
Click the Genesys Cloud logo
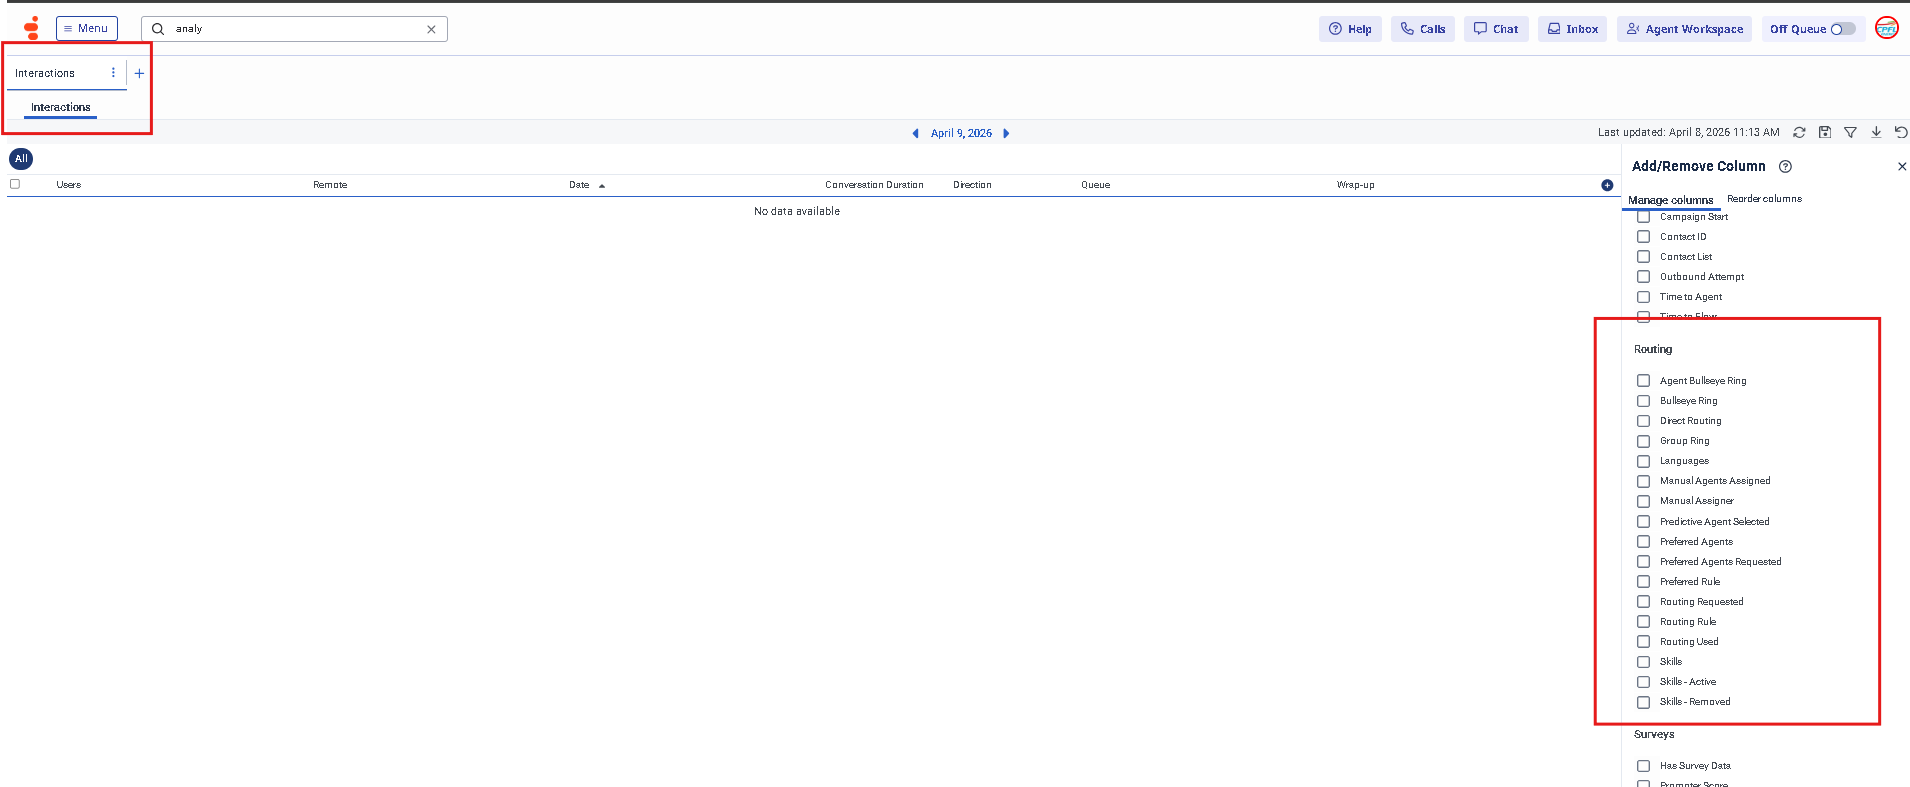pos(32,28)
